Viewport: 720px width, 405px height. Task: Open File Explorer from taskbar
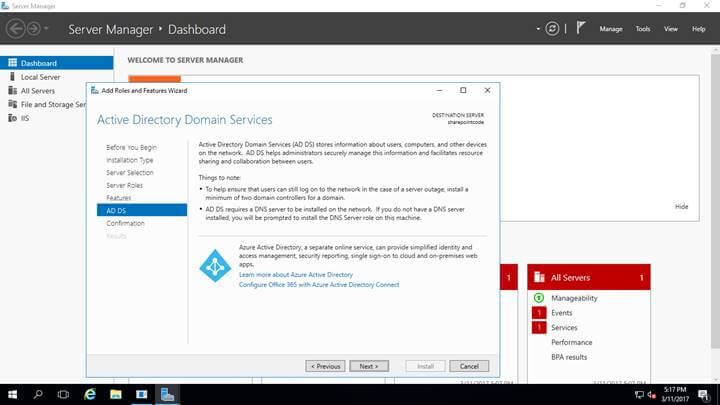pos(115,394)
